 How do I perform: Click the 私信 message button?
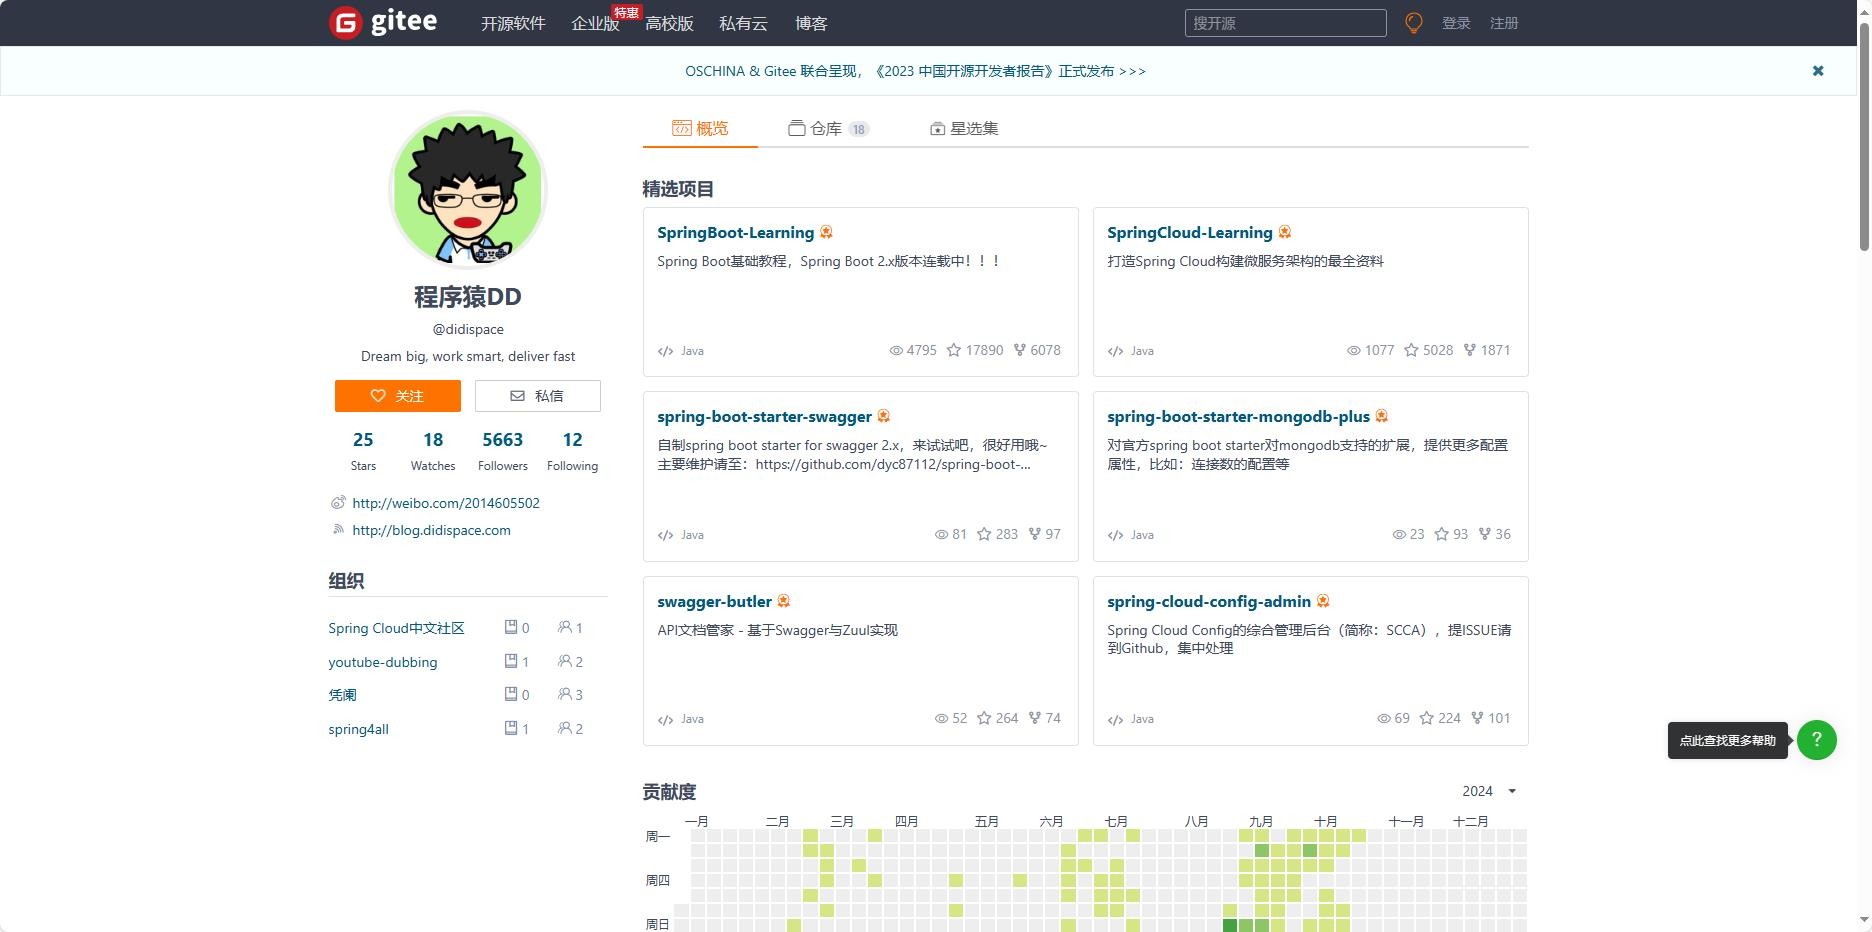click(x=537, y=396)
